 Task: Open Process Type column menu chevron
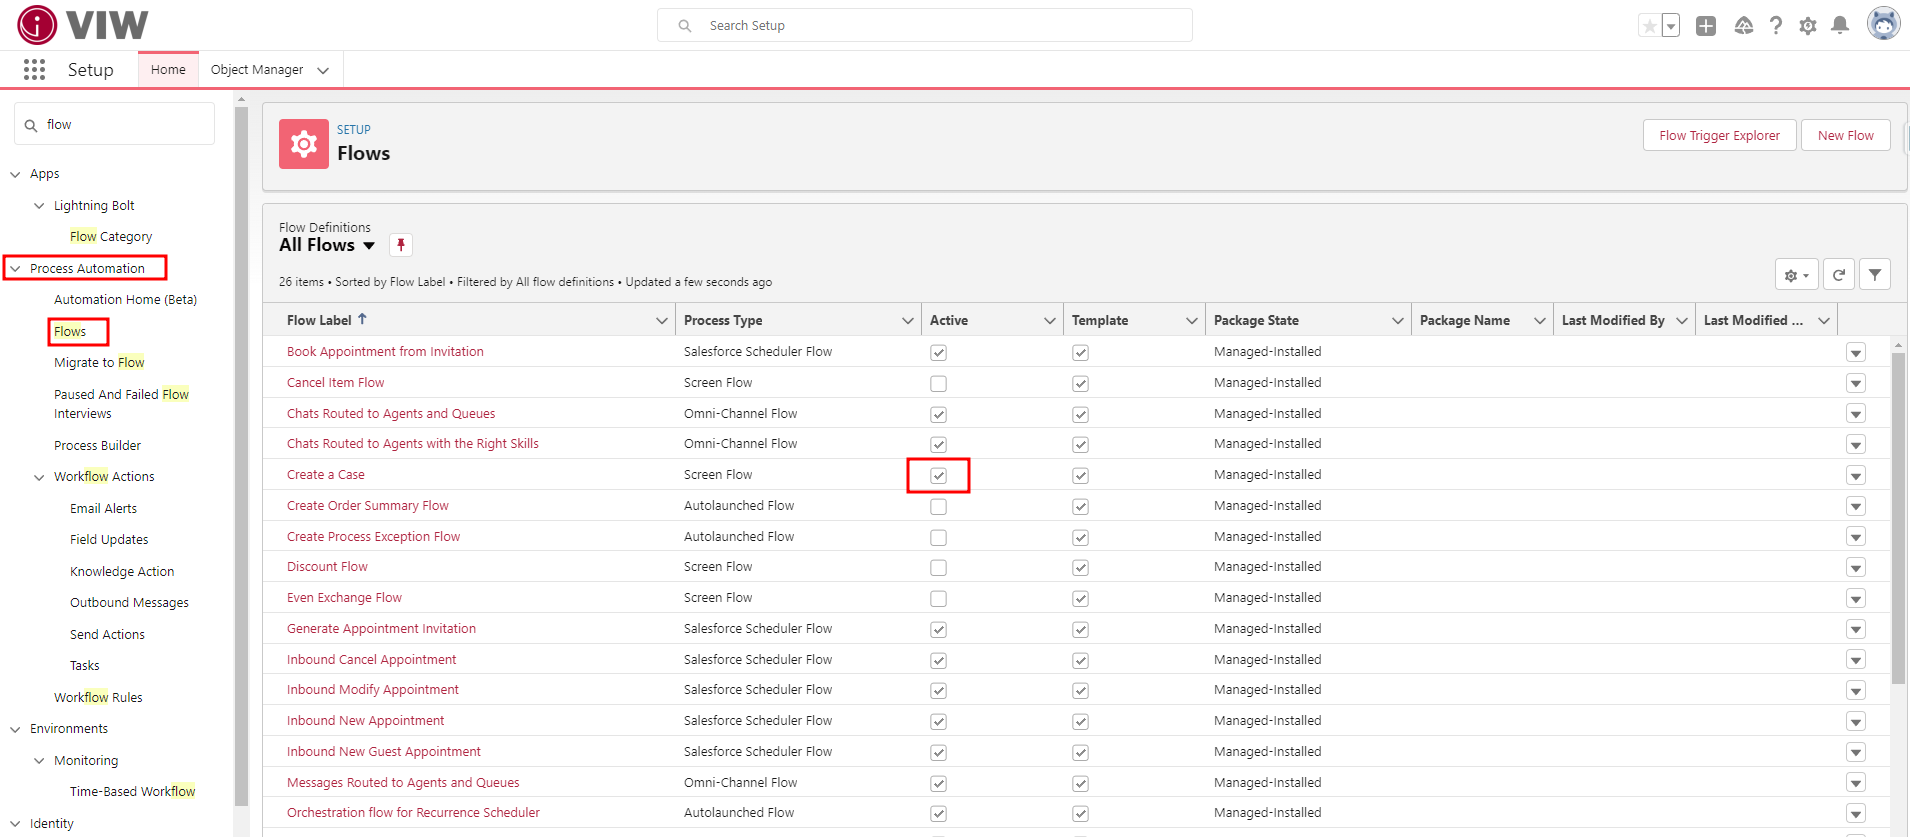click(907, 320)
